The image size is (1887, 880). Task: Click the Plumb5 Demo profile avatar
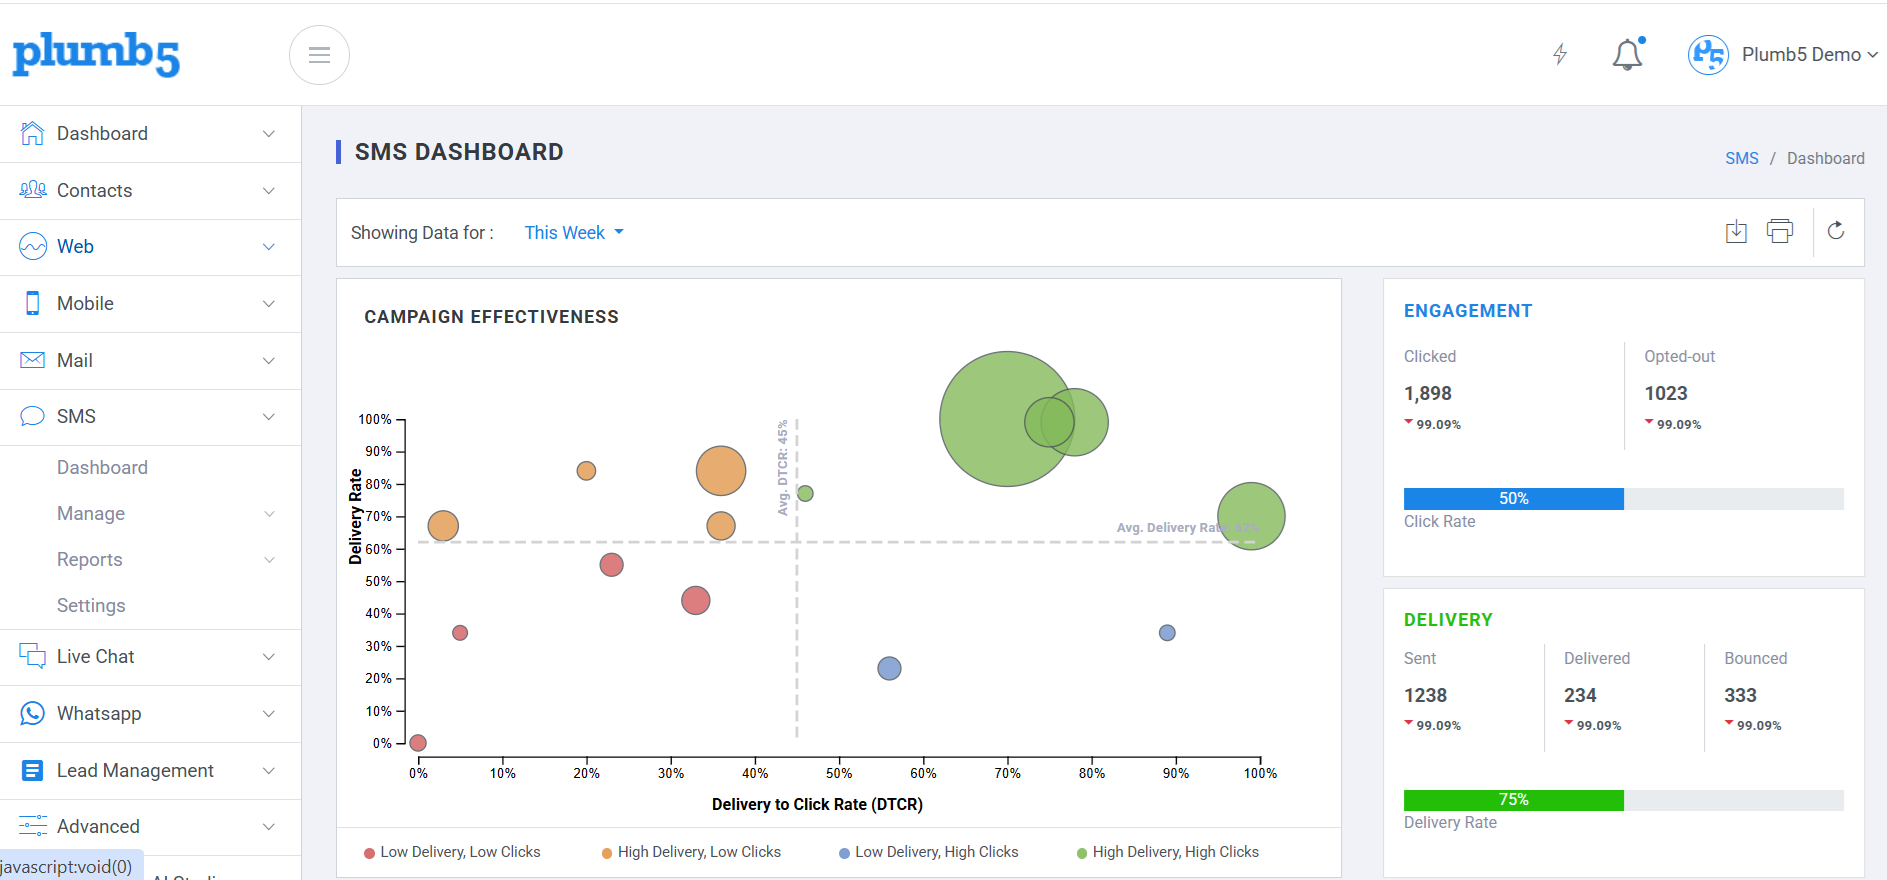point(1708,55)
